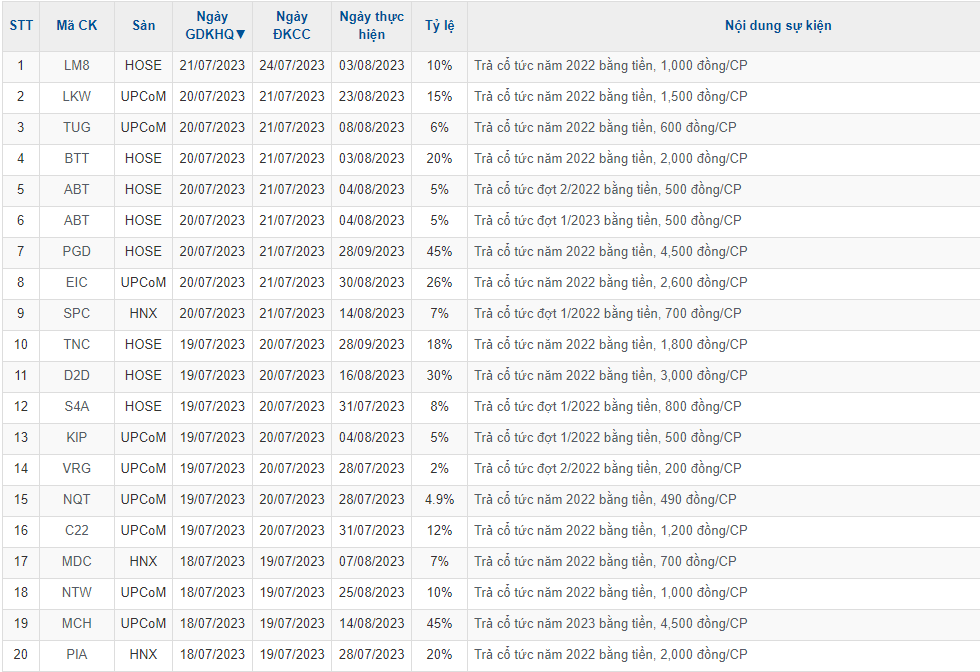Click the PGD ticker in row 7
The image size is (980, 672).
(76, 251)
